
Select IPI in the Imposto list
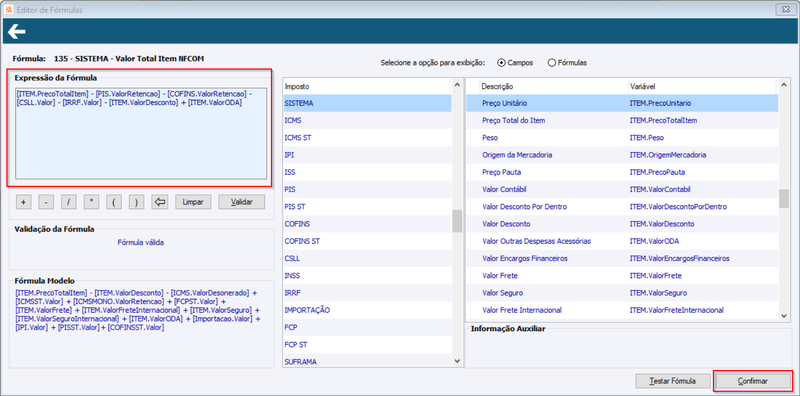point(367,155)
